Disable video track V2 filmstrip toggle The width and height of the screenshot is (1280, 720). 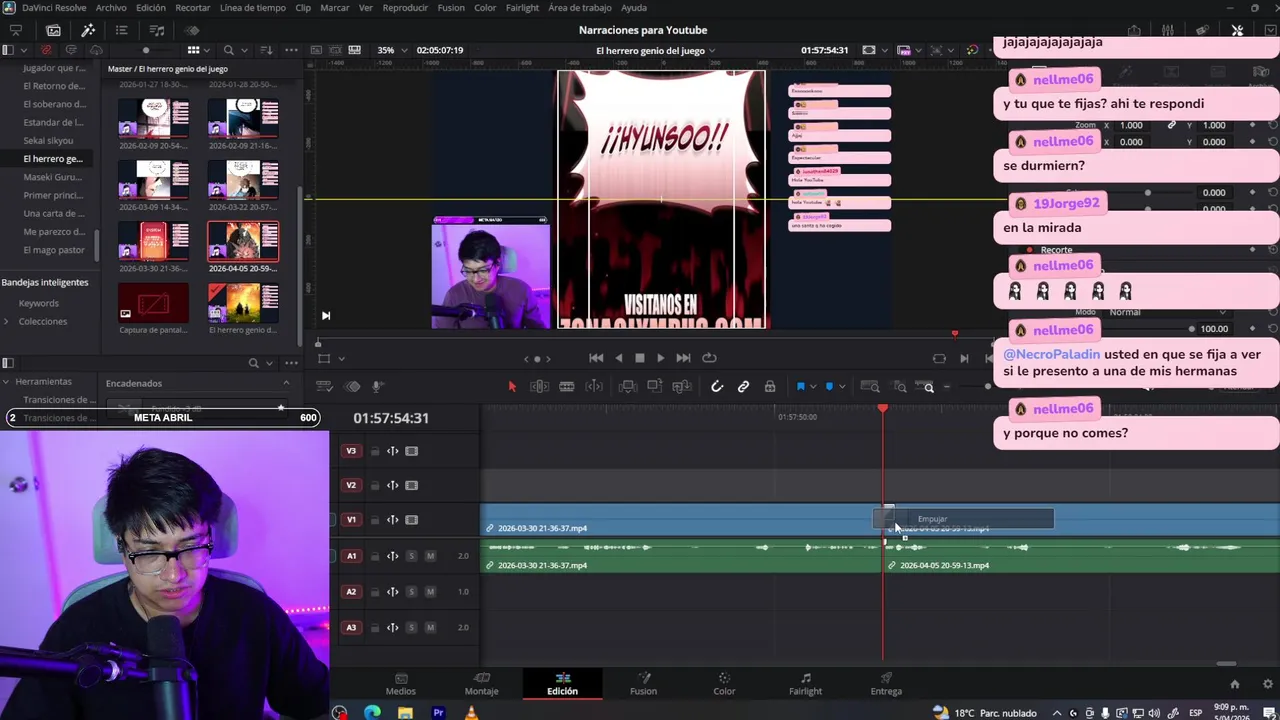click(x=411, y=485)
